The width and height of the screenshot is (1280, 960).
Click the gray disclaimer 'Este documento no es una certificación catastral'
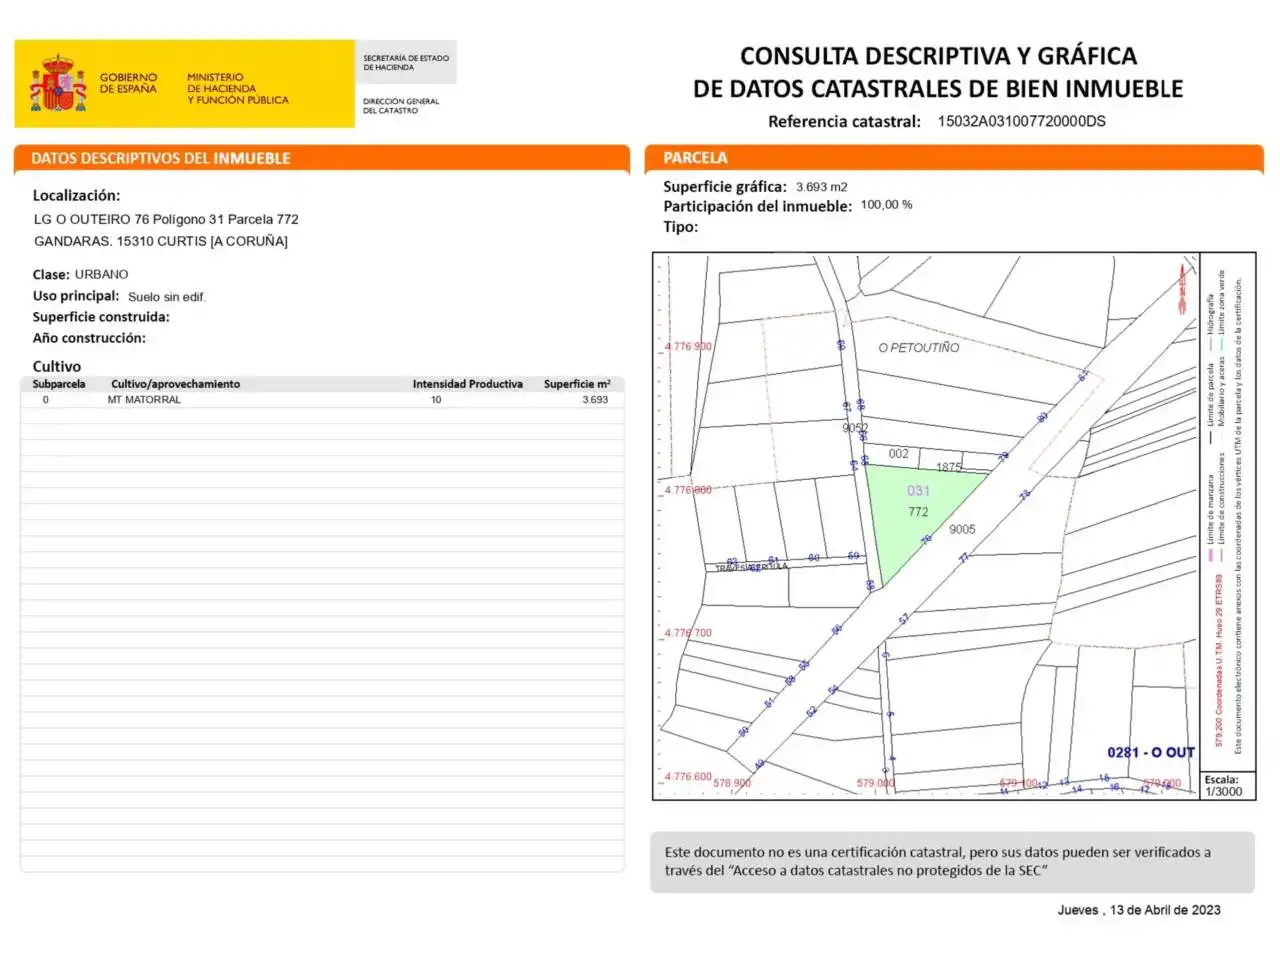(x=952, y=862)
